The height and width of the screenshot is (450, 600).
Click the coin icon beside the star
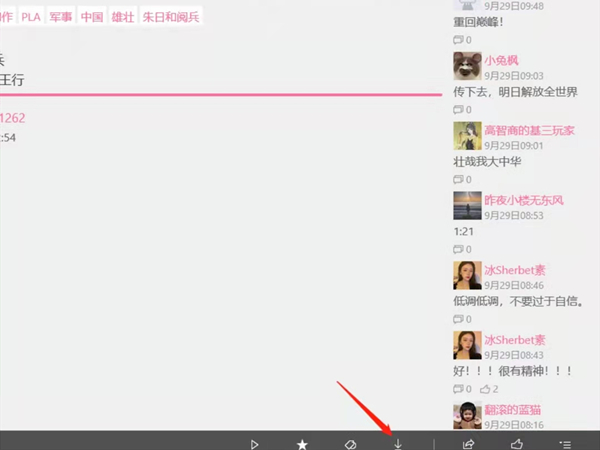350,444
